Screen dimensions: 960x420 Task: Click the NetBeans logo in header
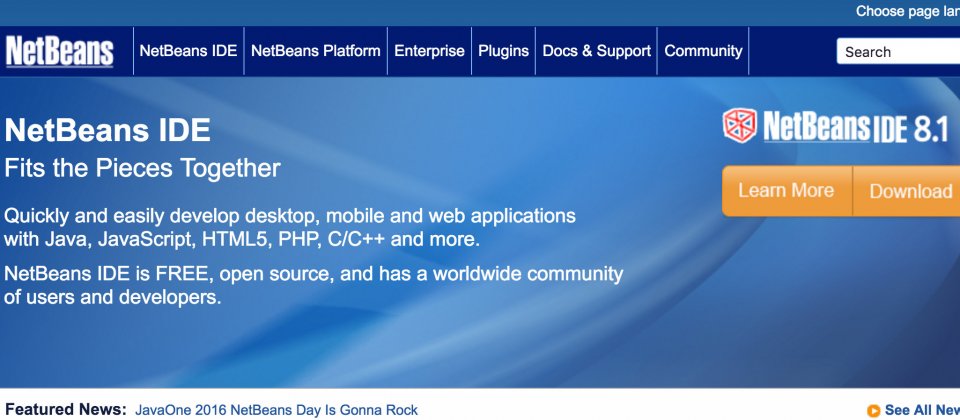(59, 51)
